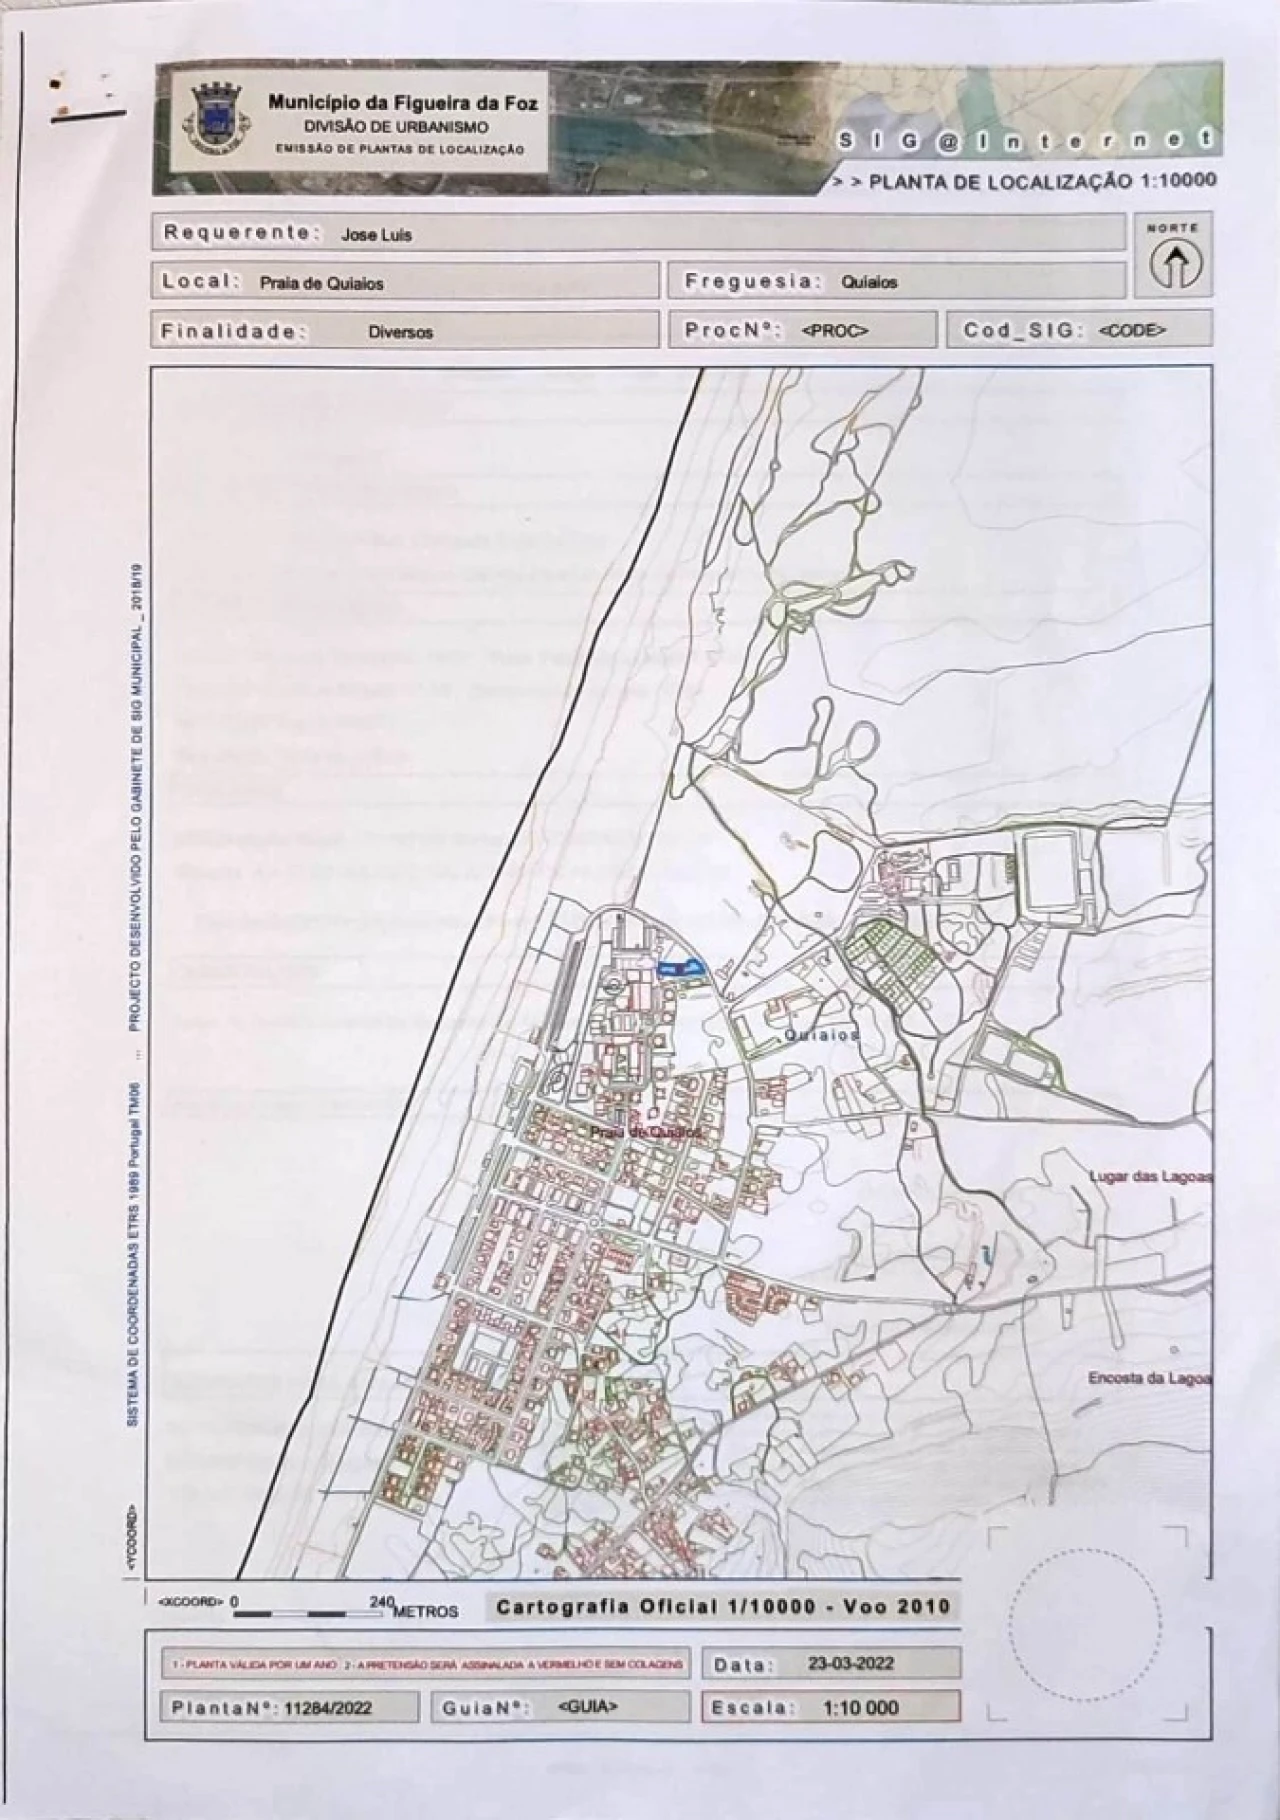Click the Escala field 1:10 000

coord(831,1707)
